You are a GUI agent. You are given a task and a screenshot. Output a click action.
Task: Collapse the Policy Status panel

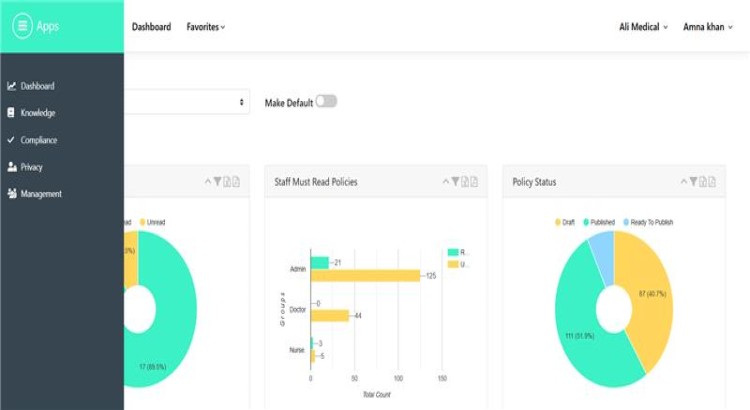coord(683,182)
